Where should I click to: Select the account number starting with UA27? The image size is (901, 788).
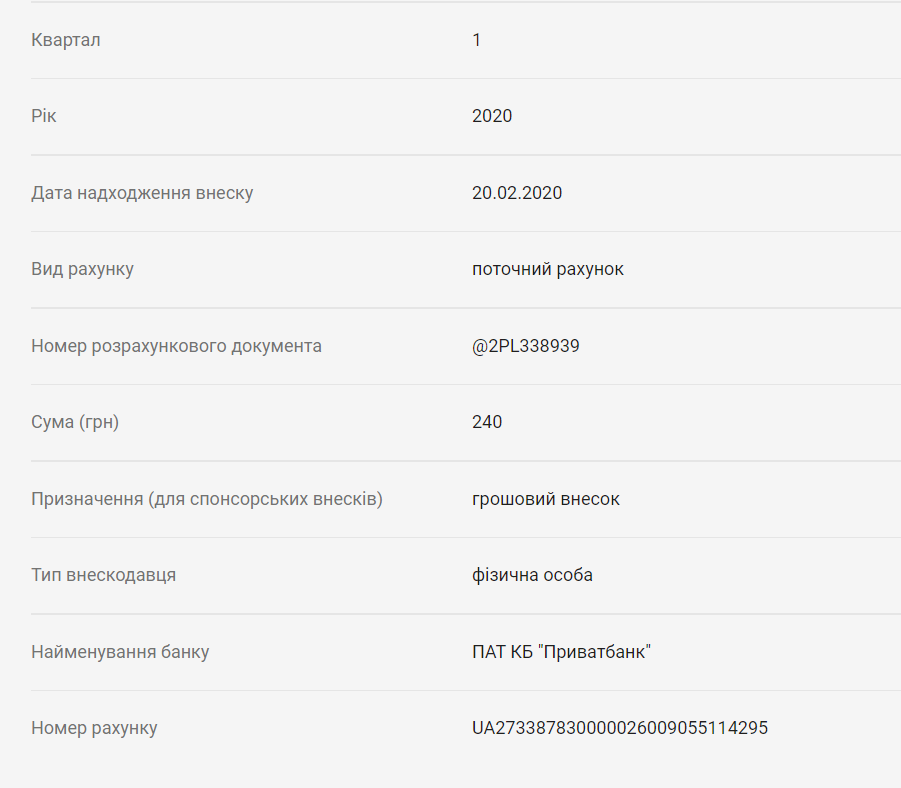[x=620, y=728]
